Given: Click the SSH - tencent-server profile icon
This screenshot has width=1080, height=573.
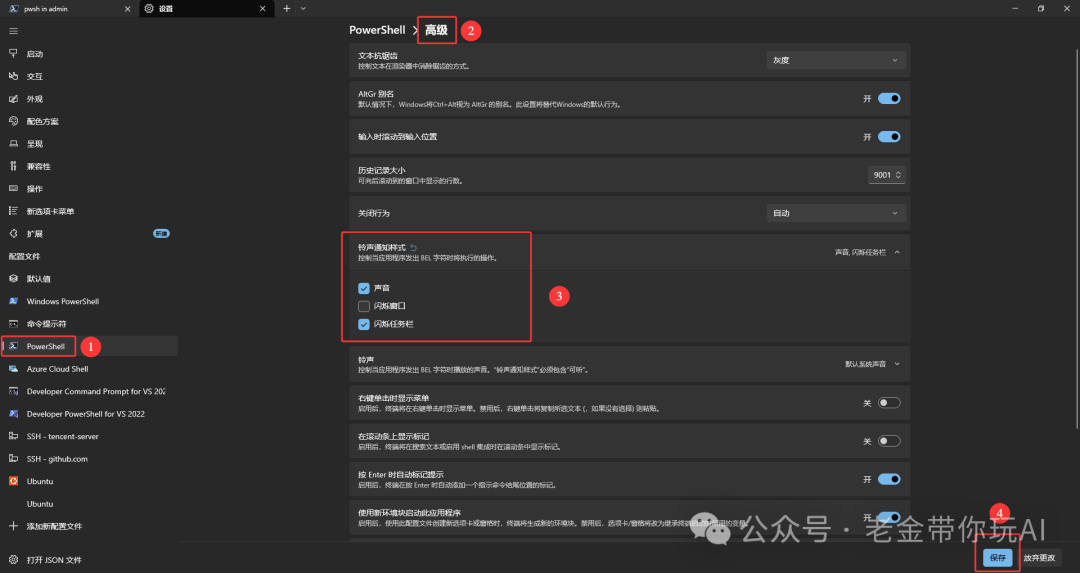Looking at the screenshot, I should coord(13,436).
